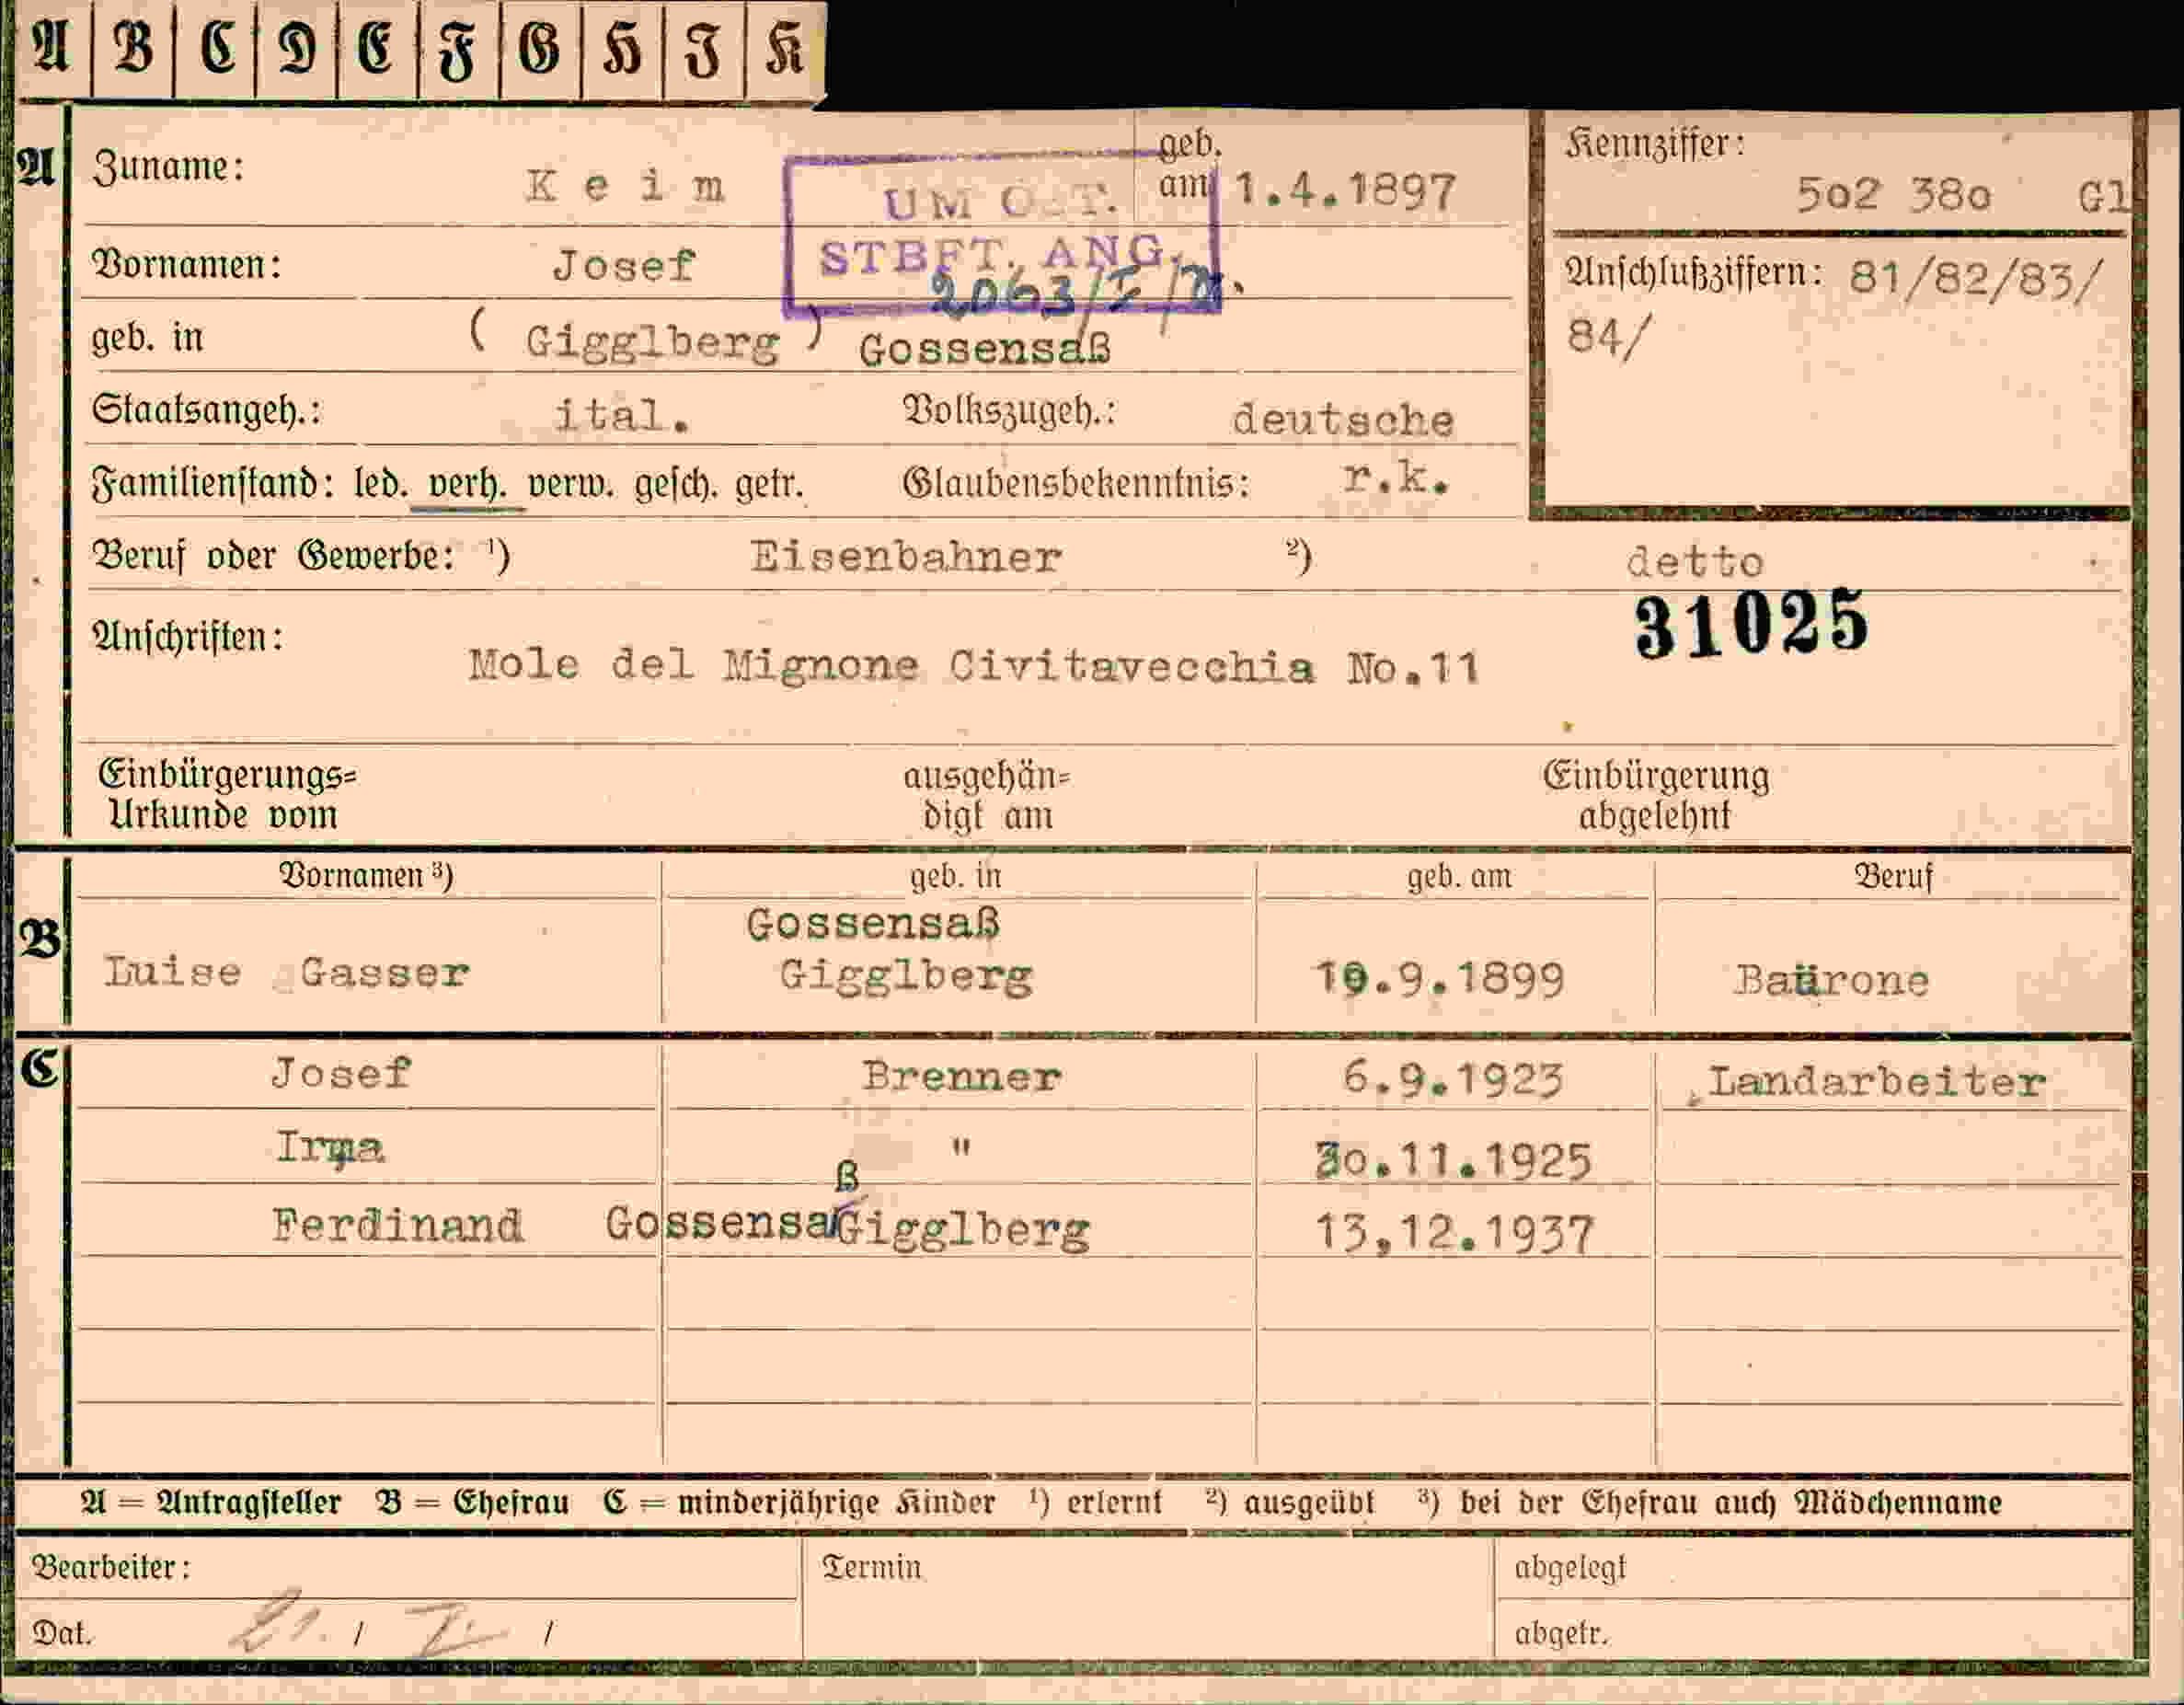Click child name 'Irma'
This screenshot has height=1705, width=2184.
click(329, 1148)
